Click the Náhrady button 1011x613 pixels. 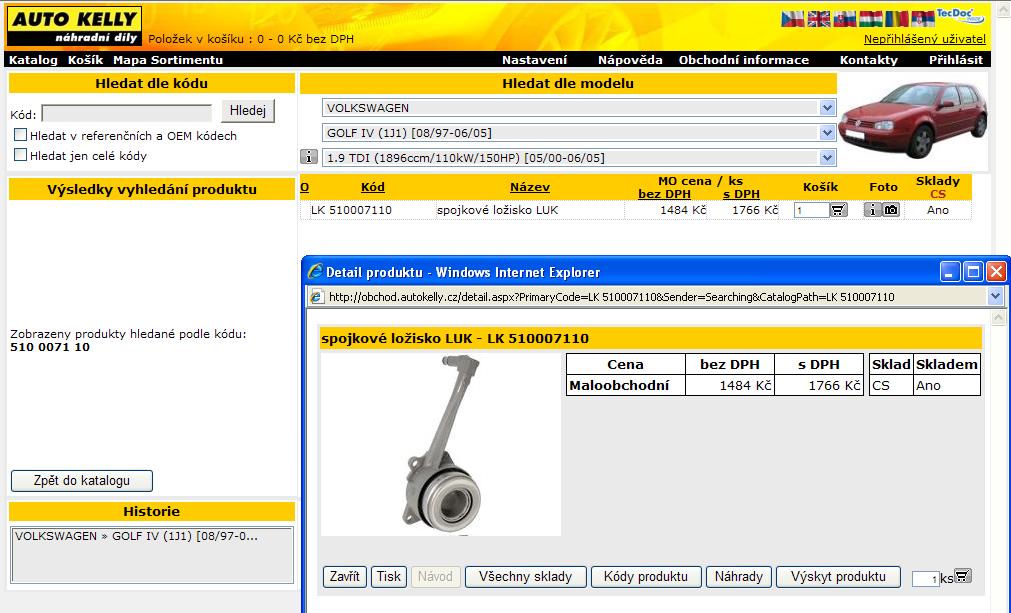coord(739,576)
